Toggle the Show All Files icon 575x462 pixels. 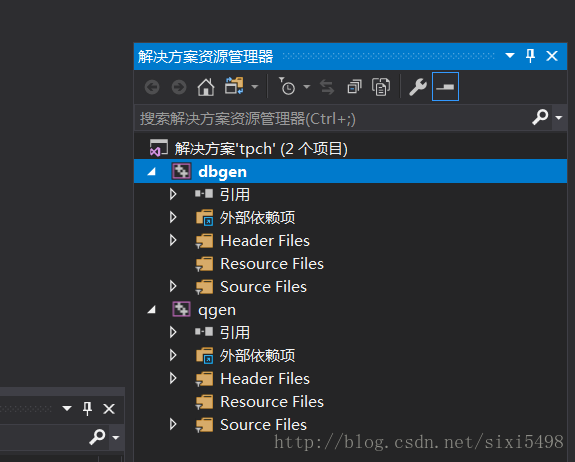tap(381, 87)
